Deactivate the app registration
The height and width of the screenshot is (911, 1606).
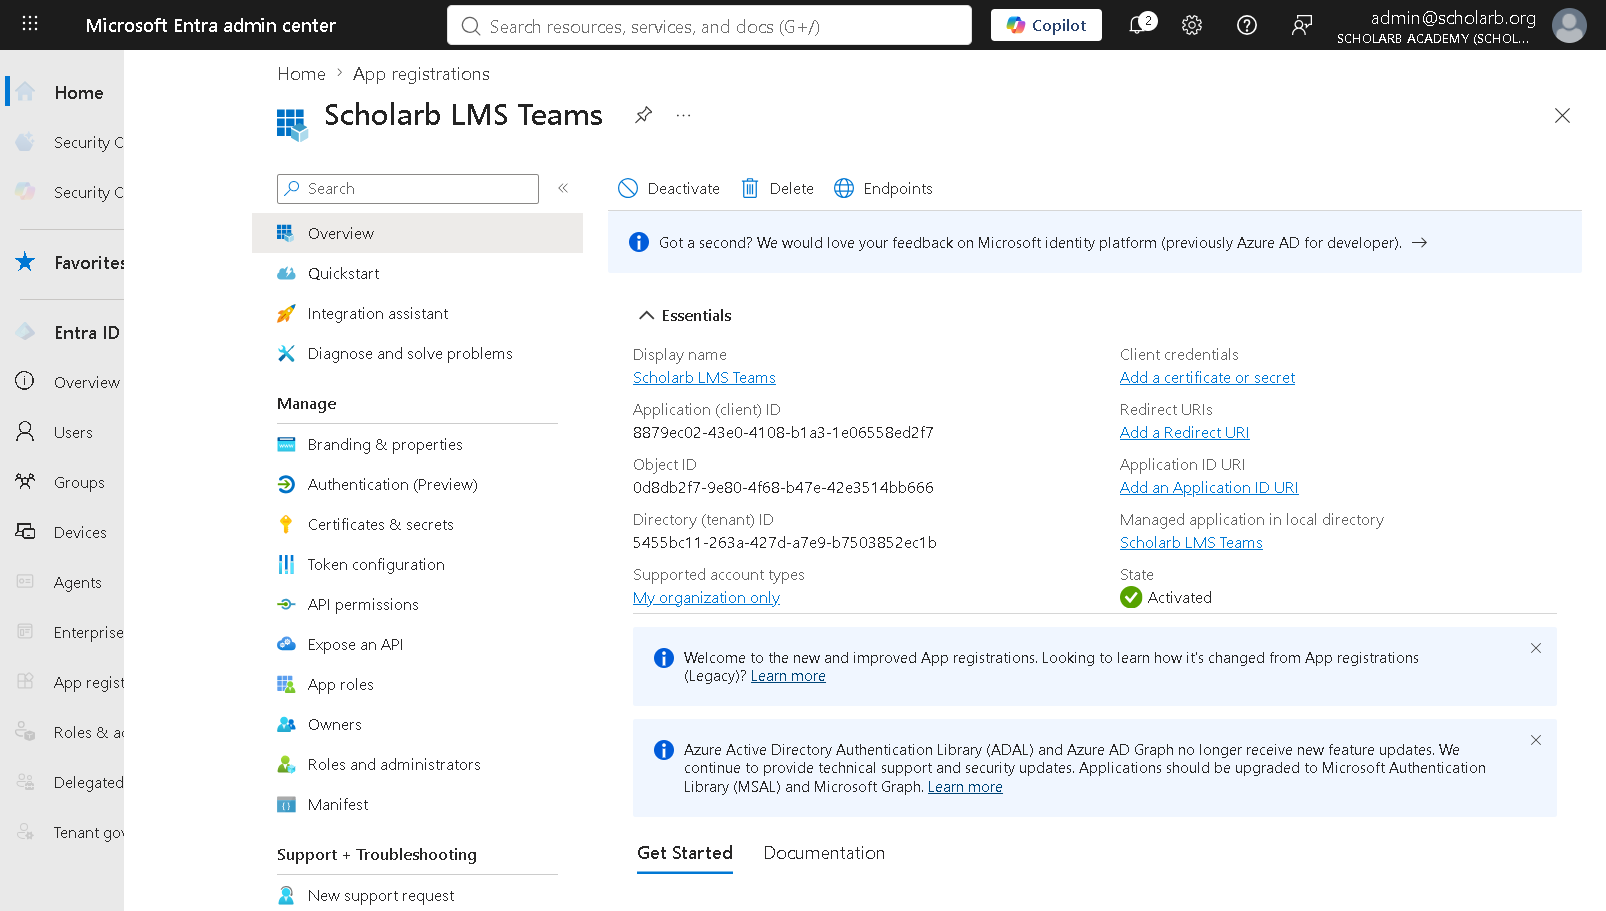[x=669, y=188]
